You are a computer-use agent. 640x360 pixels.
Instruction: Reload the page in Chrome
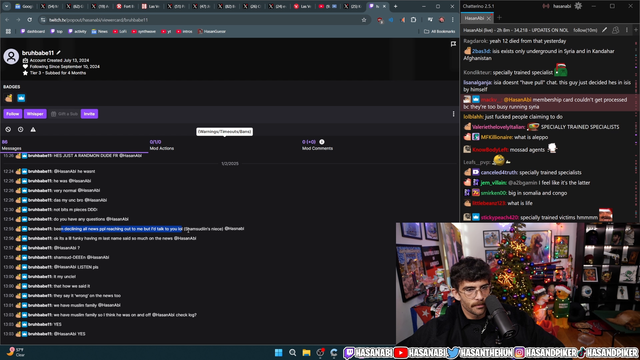click(29, 20)
